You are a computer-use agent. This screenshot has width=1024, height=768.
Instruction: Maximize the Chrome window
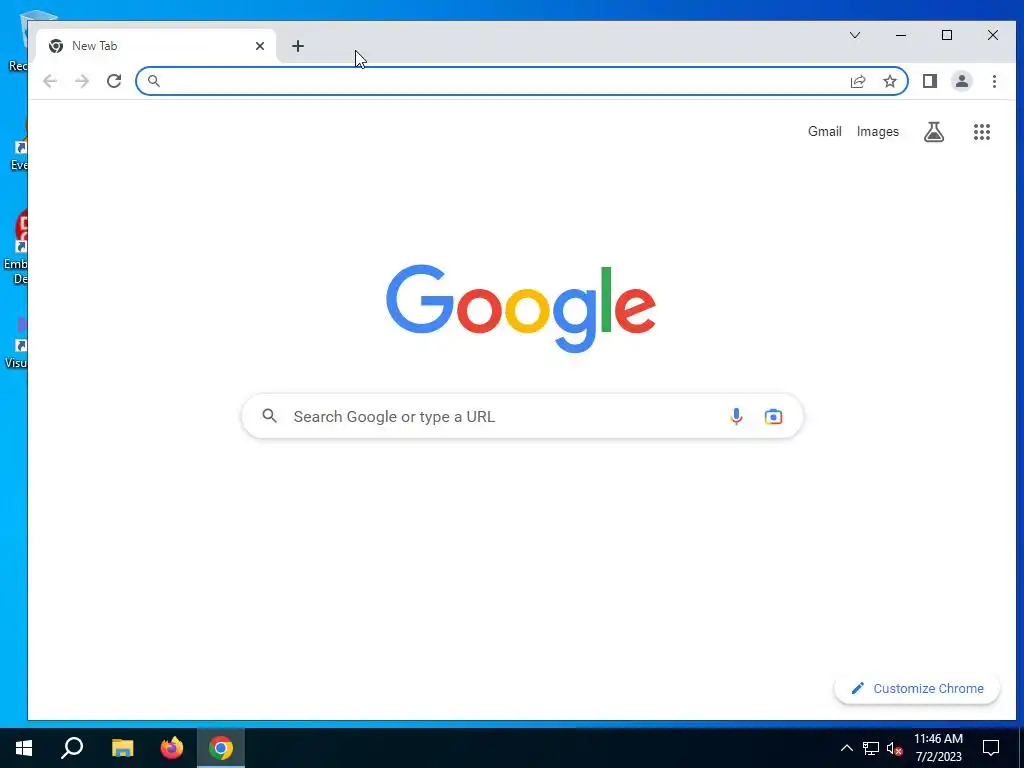click(947, 35)
